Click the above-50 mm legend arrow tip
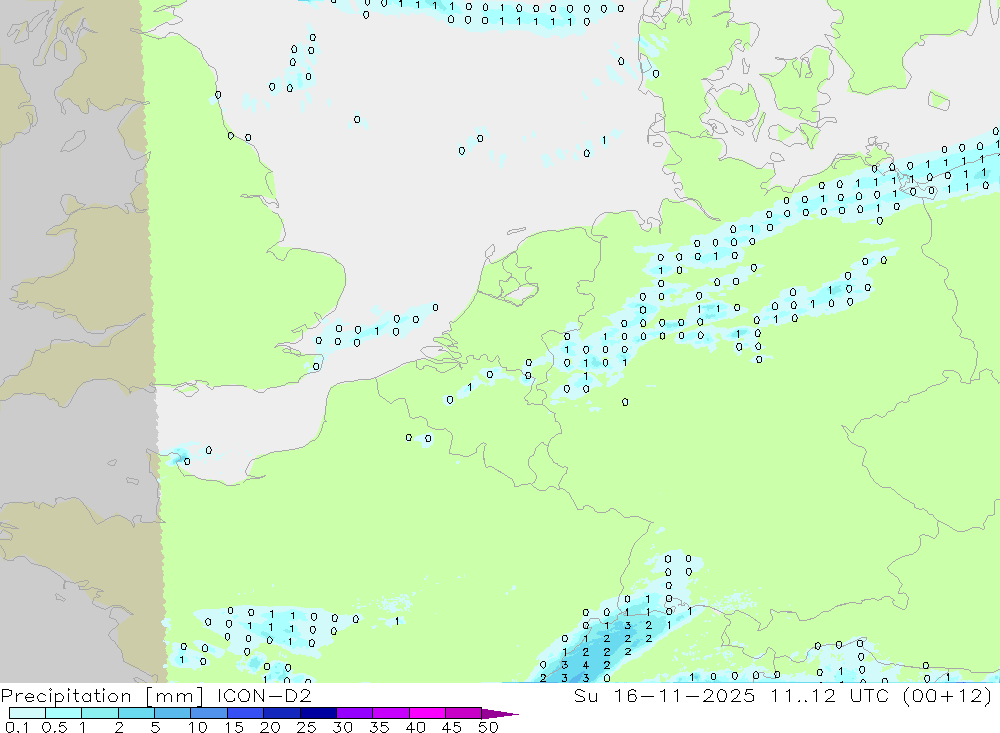 tap(499, 713)
